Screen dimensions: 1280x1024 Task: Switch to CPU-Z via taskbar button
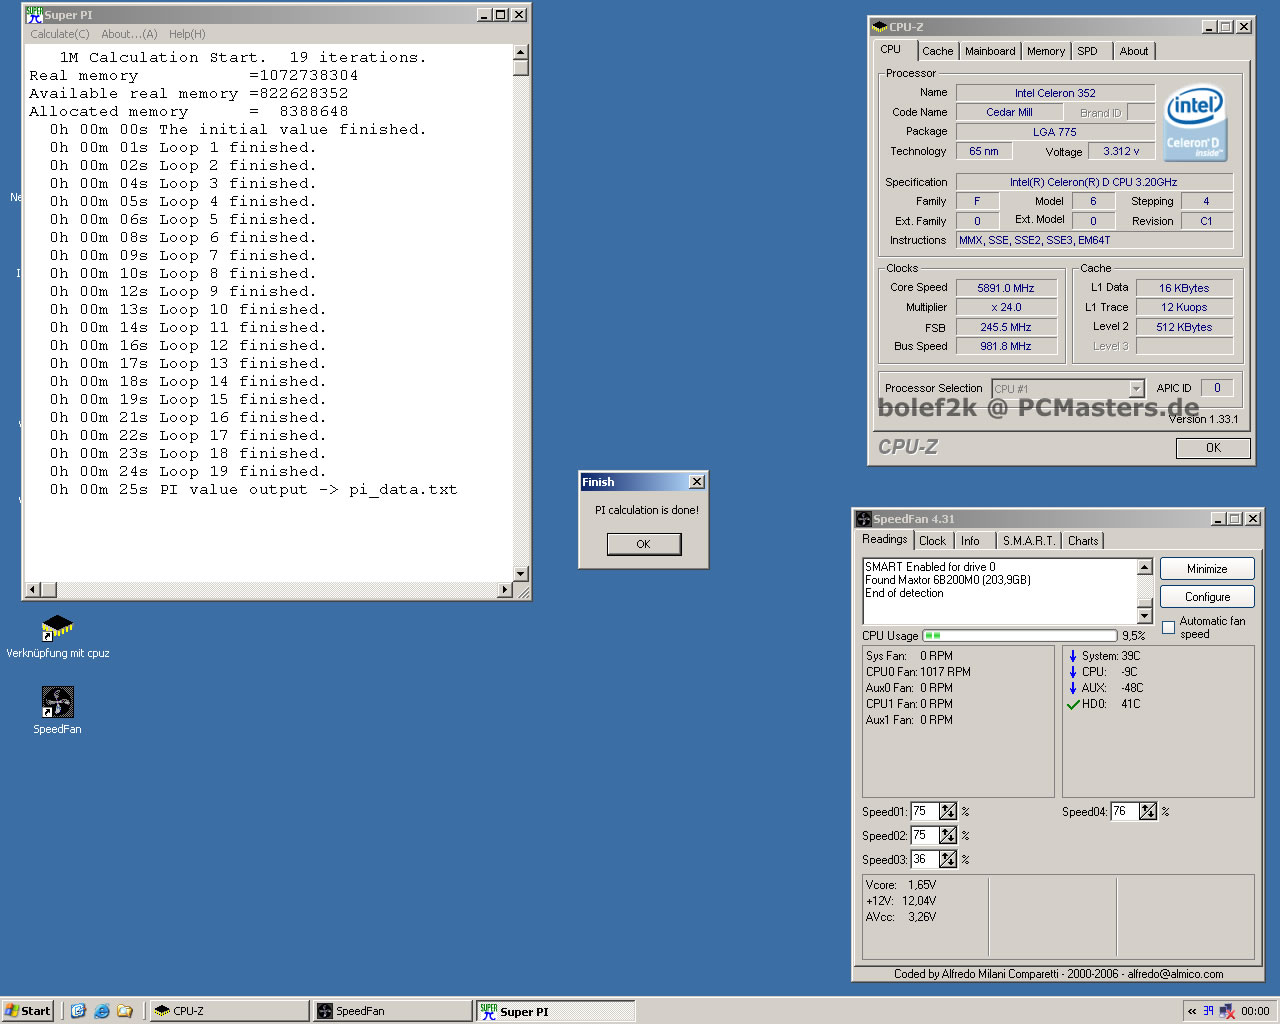pos(230,1011)
